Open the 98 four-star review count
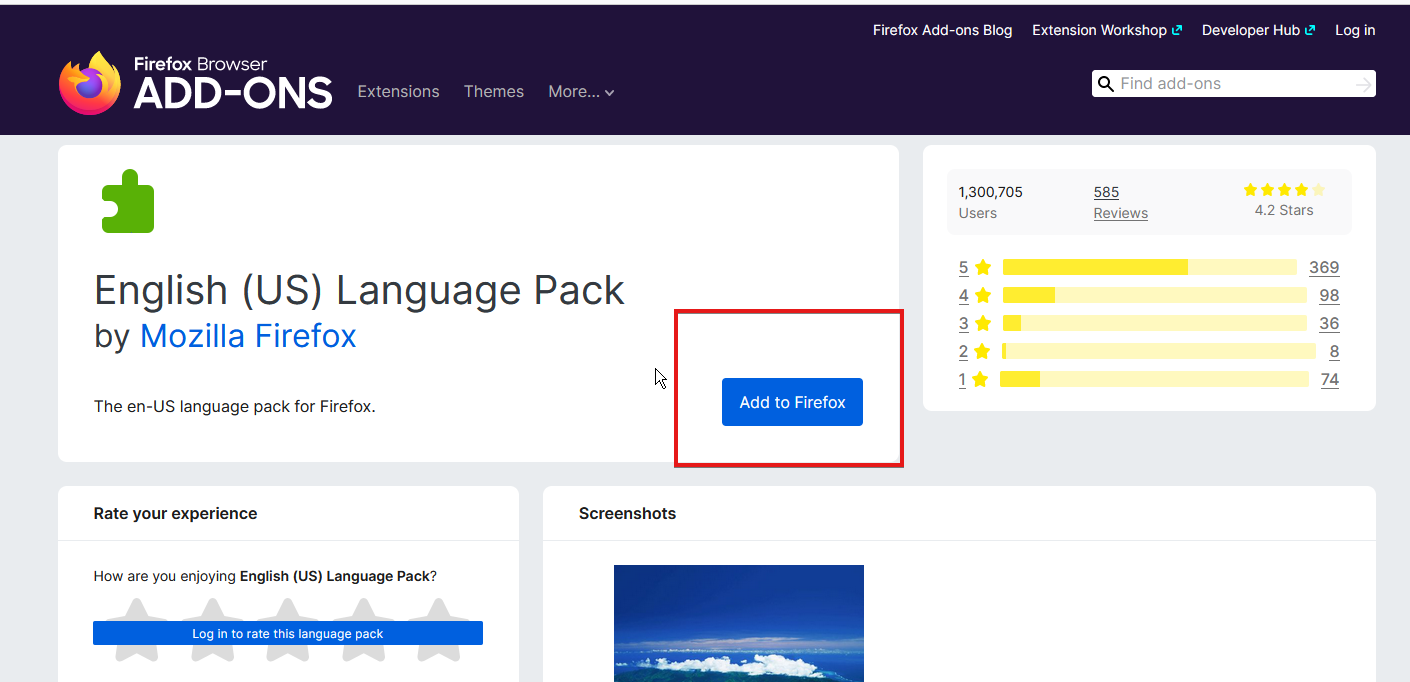The image size is (1410, 682). (x=1329, y=295)
